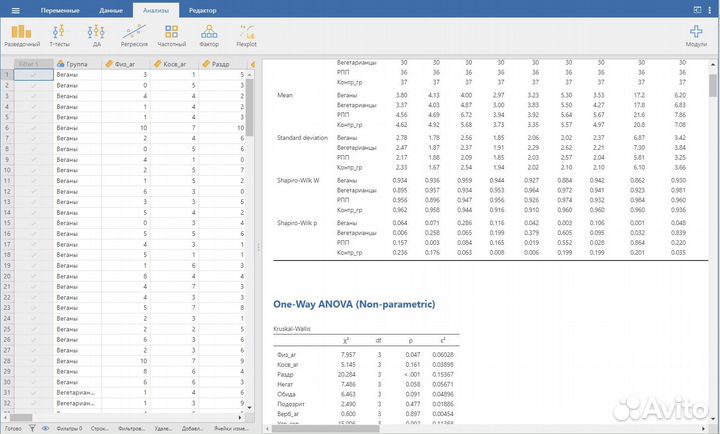Click the Удале... status entry
The height and width of the screenshot is (434, 720).
pos(163,428)
